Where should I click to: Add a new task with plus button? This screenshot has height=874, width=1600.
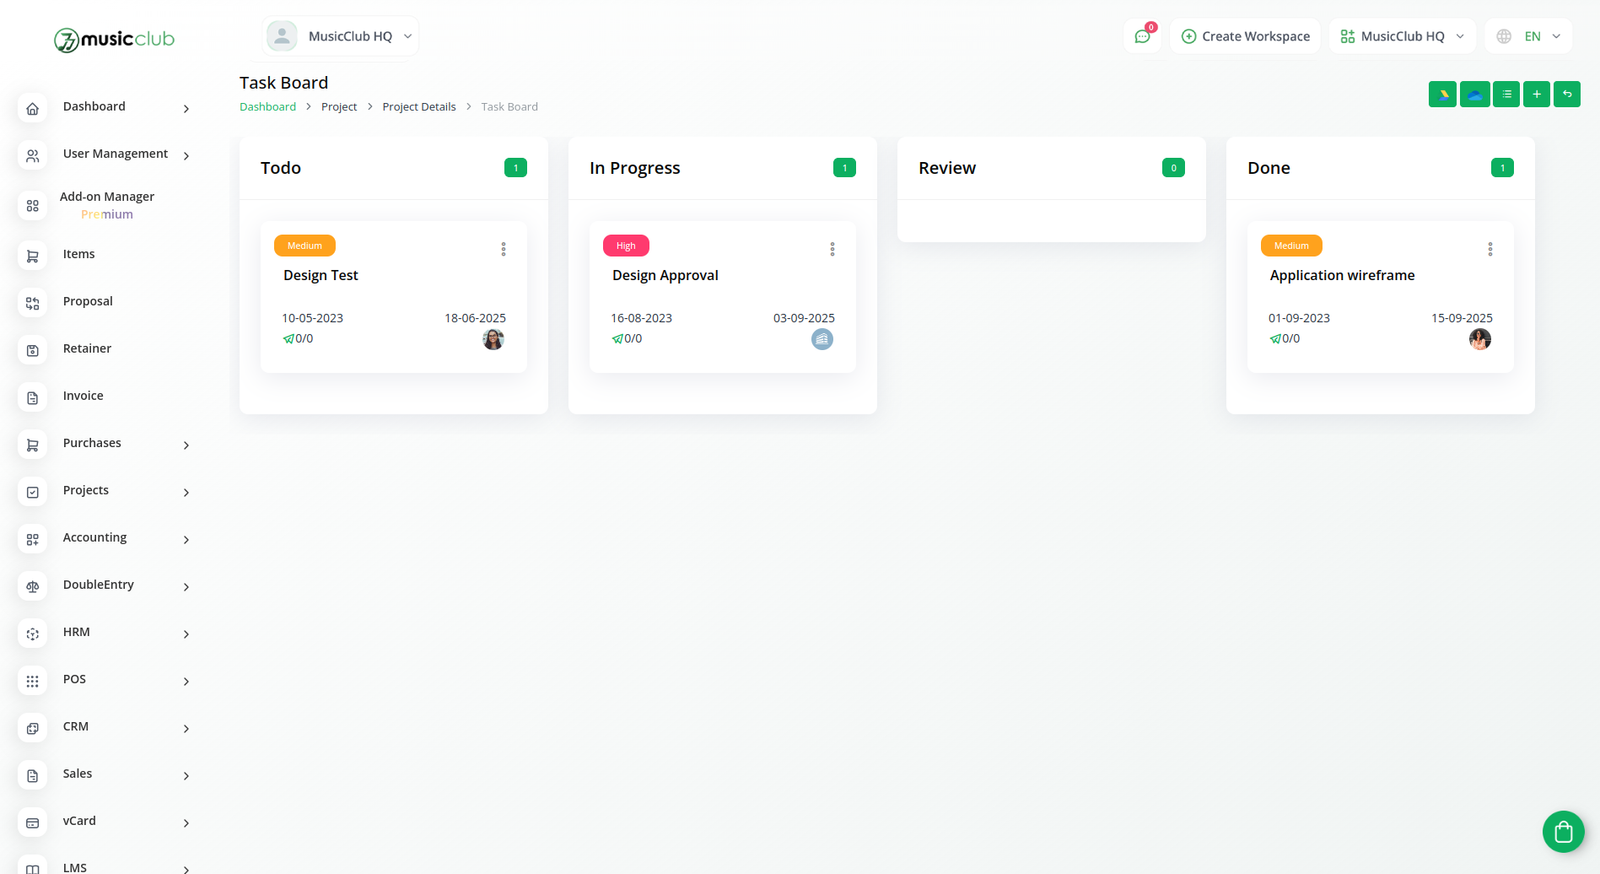coord(1536,94)
